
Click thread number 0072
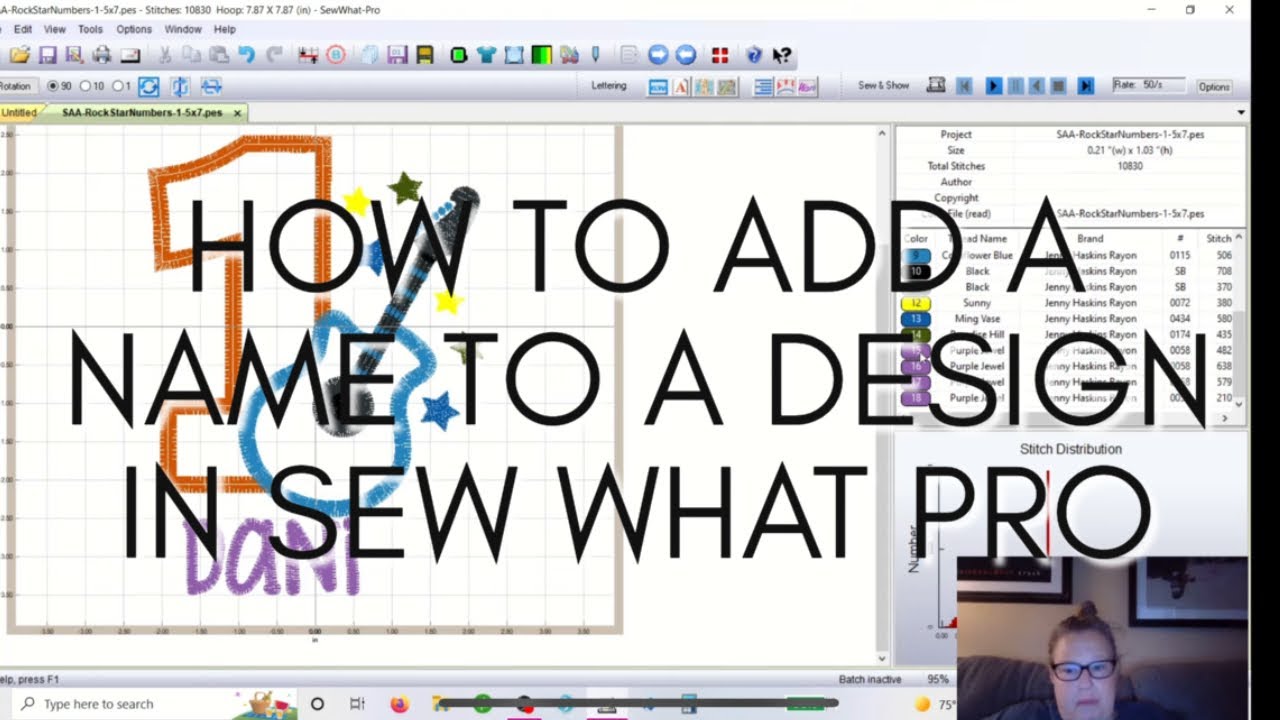tap(1180, 303)
